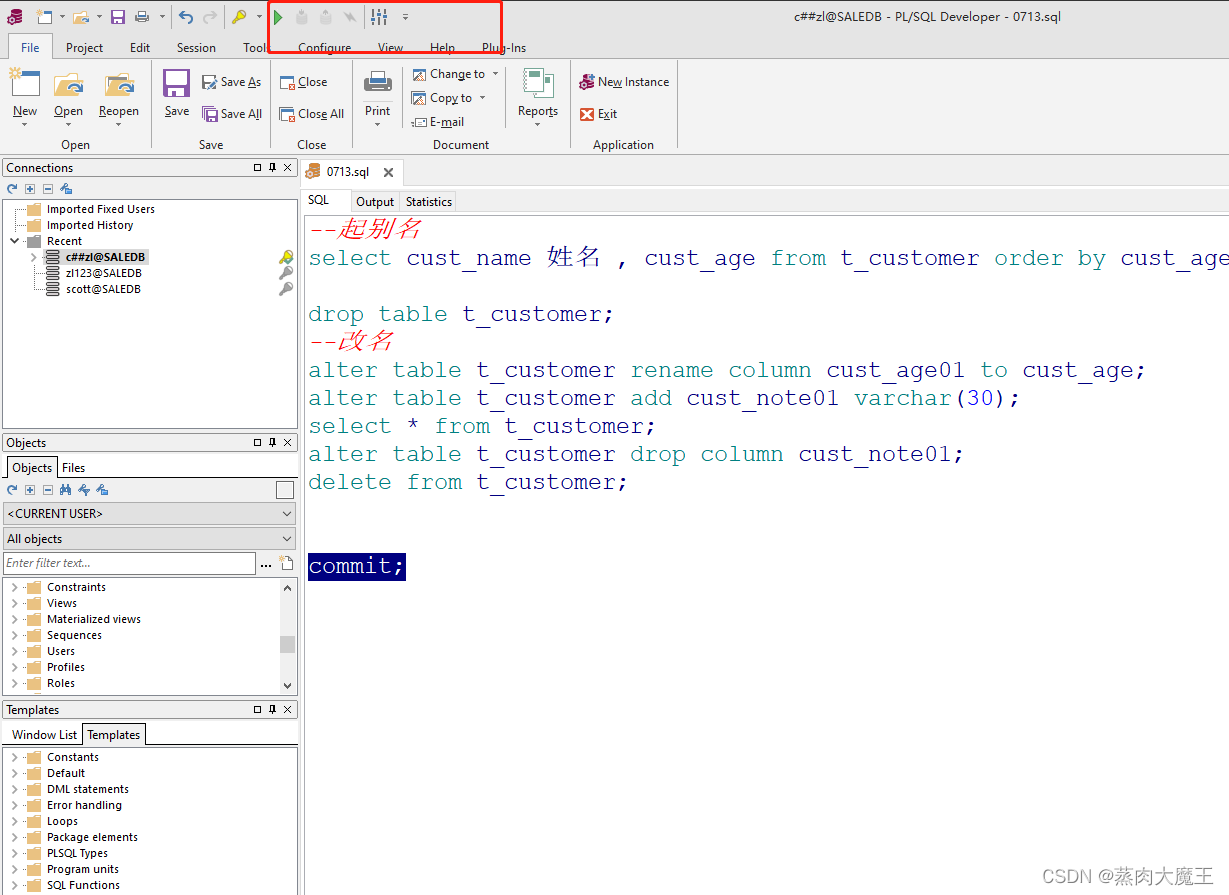Open the preferences sliders icon
The width and height of the screenshot is (1229, 895).
pos(379,17)
